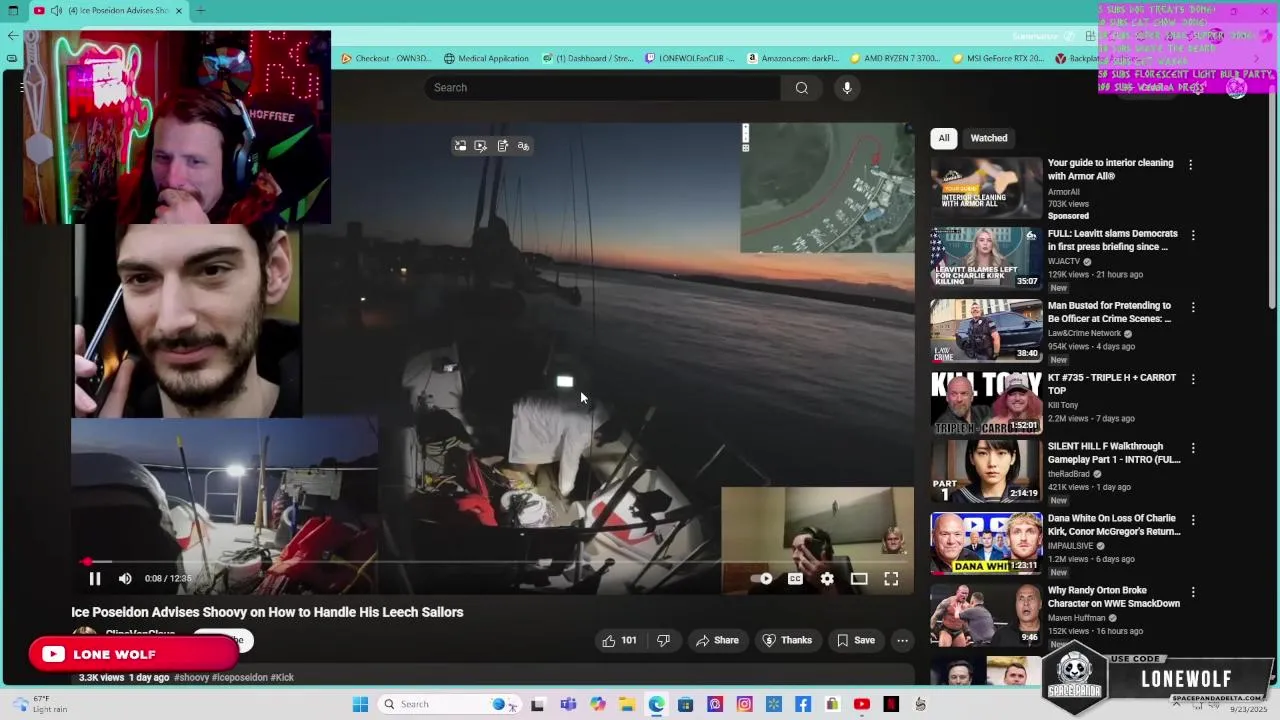Screen dimensions: 1280x720
Task: Like the video with 101 likes
Action: point(619,640)
